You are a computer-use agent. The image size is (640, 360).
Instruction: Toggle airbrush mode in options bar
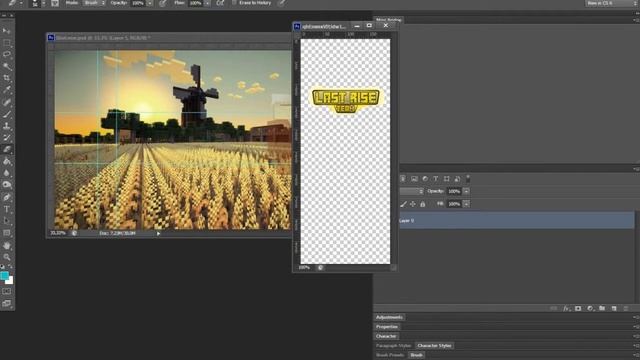click(x=220, y=3)
